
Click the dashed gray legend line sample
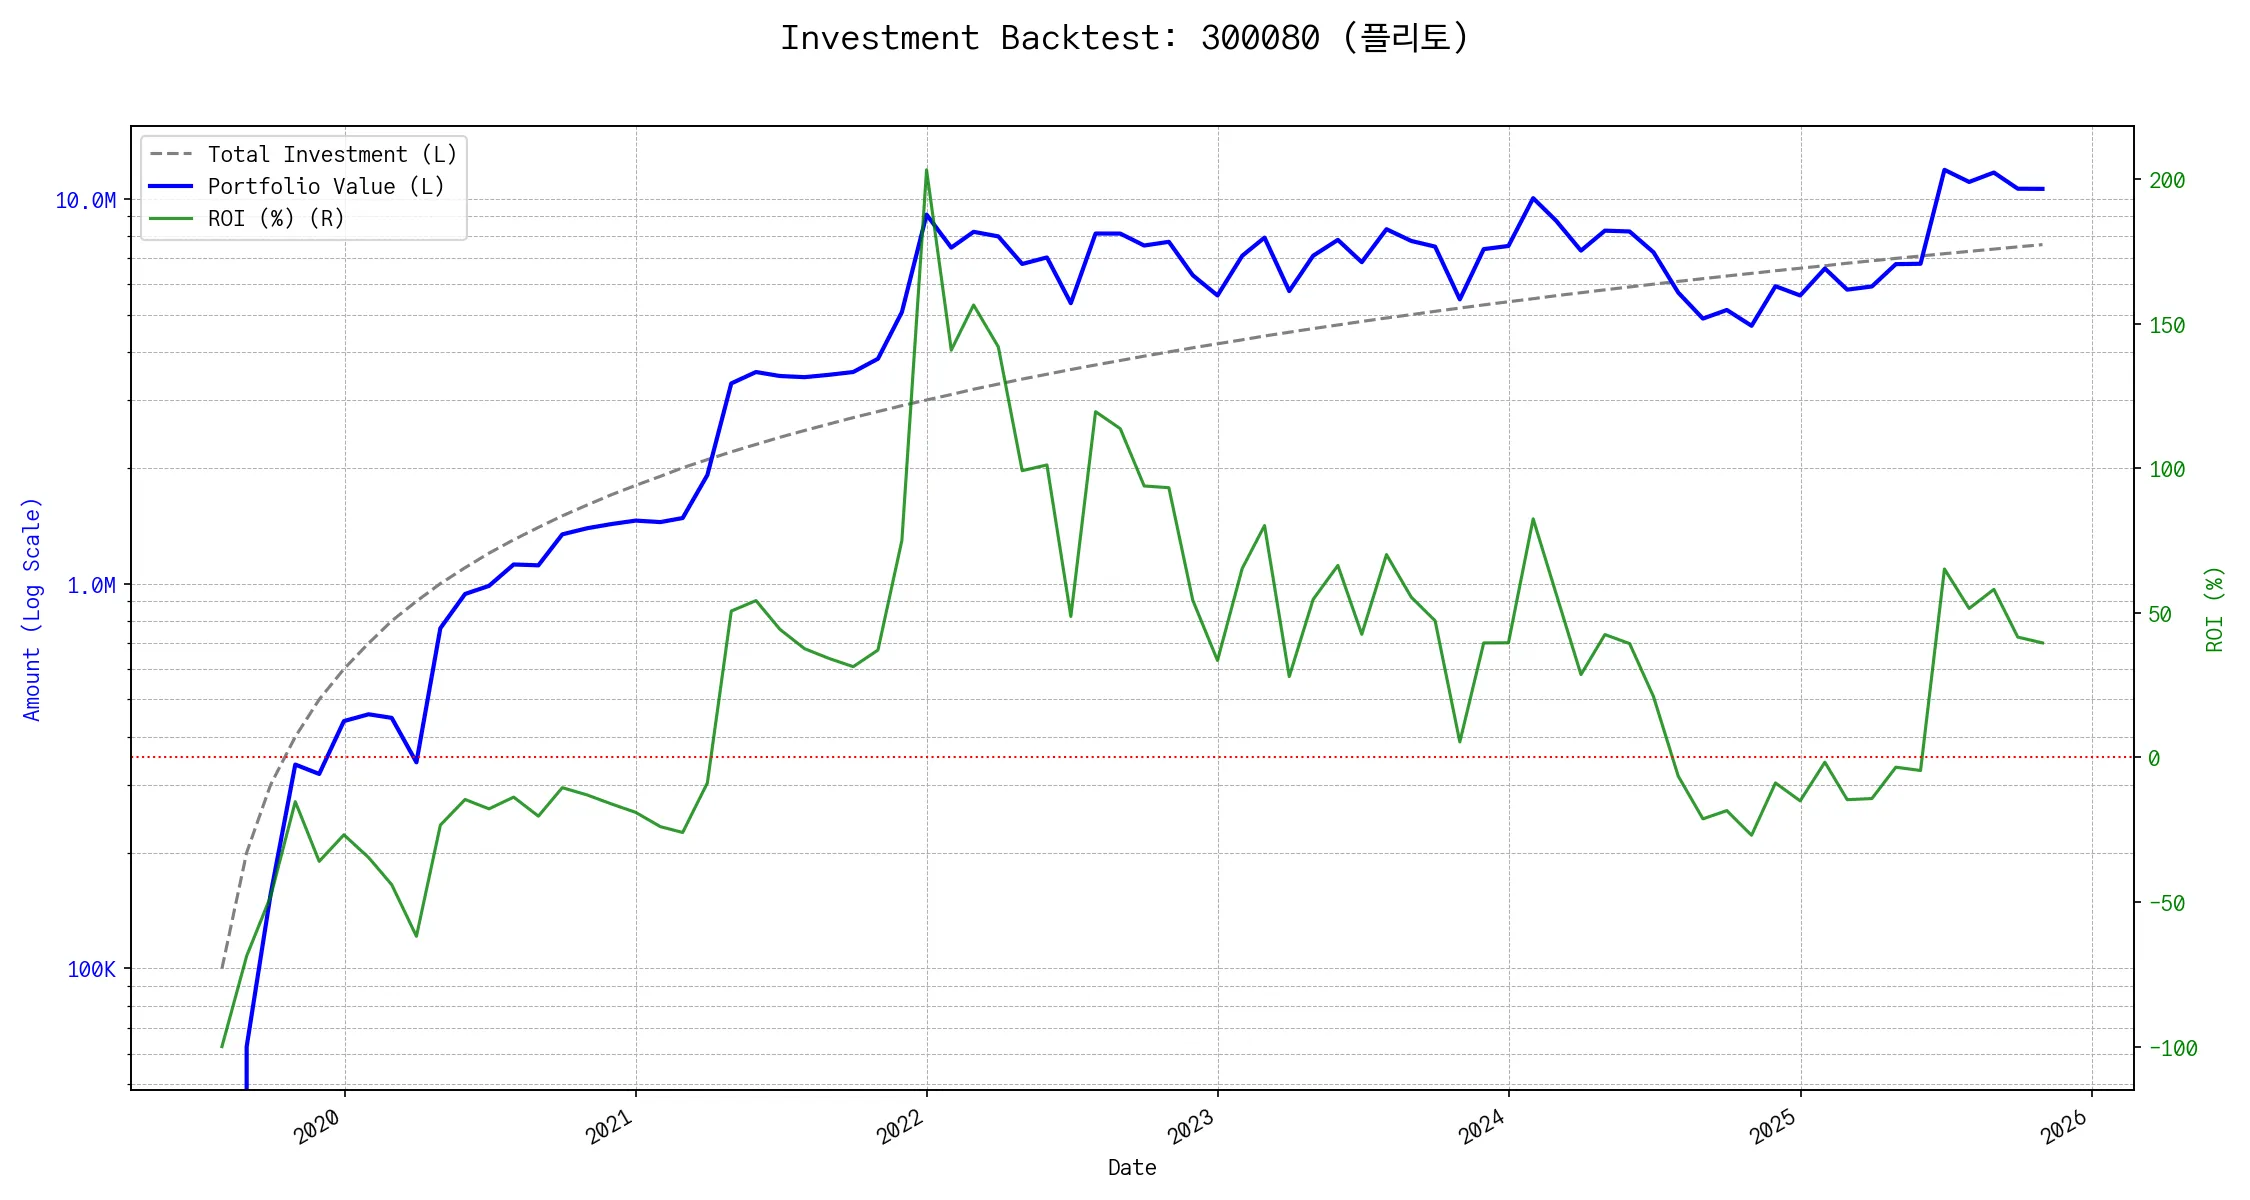pyautogui.click(x=171, y=154)
